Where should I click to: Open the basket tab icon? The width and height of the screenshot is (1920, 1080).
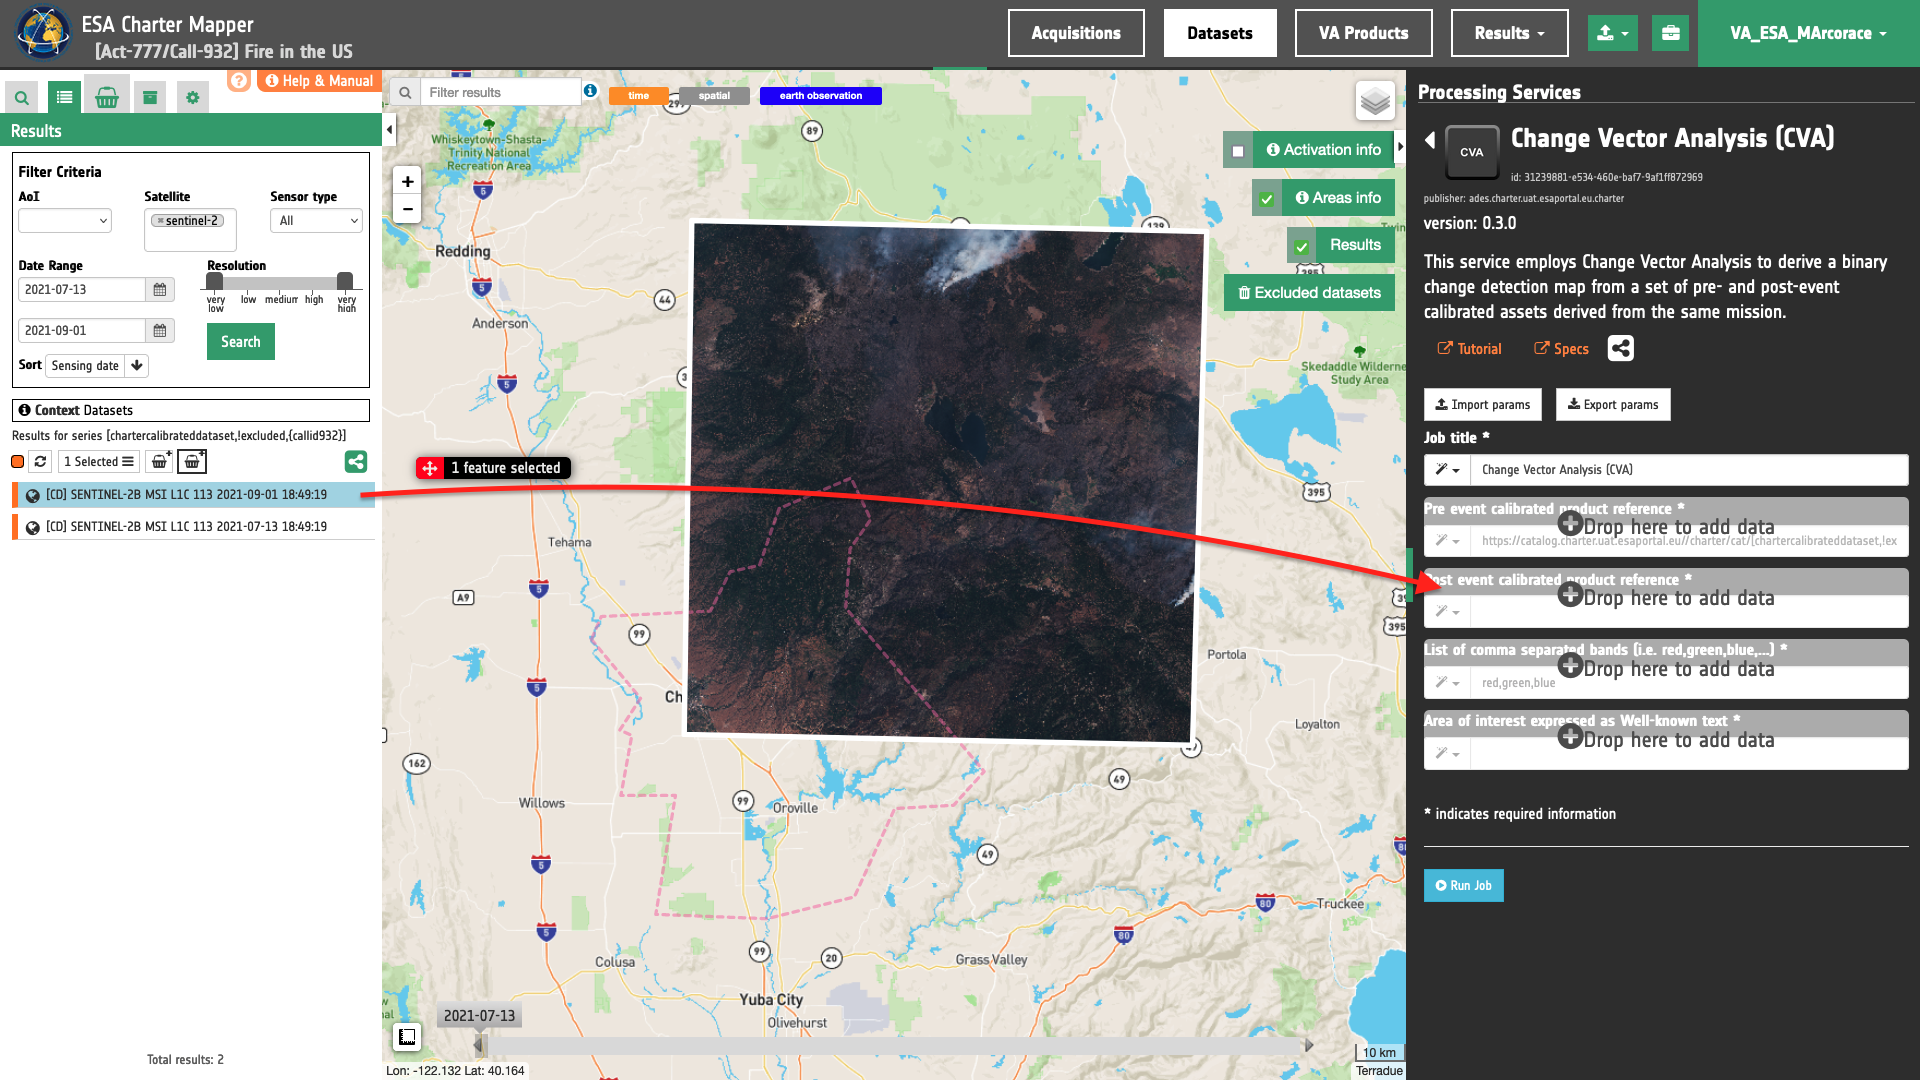(x=107, y=97)
